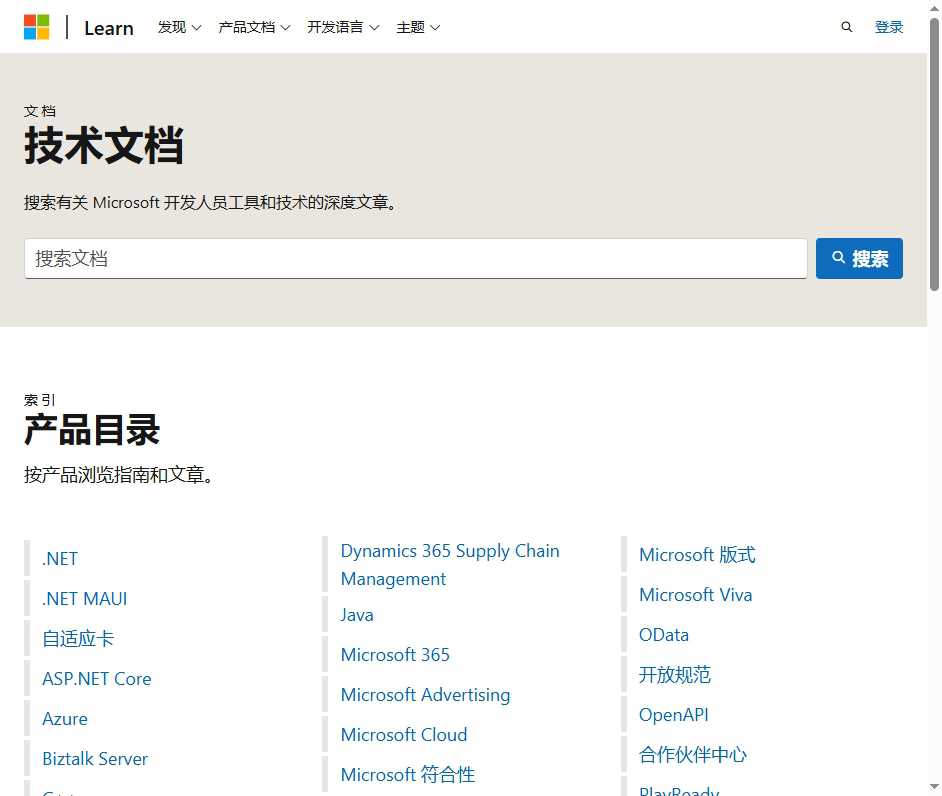Viewport: 942px width, 796px height.
Task: Click the OpenAPI catalog link
Action: [672, 714]
